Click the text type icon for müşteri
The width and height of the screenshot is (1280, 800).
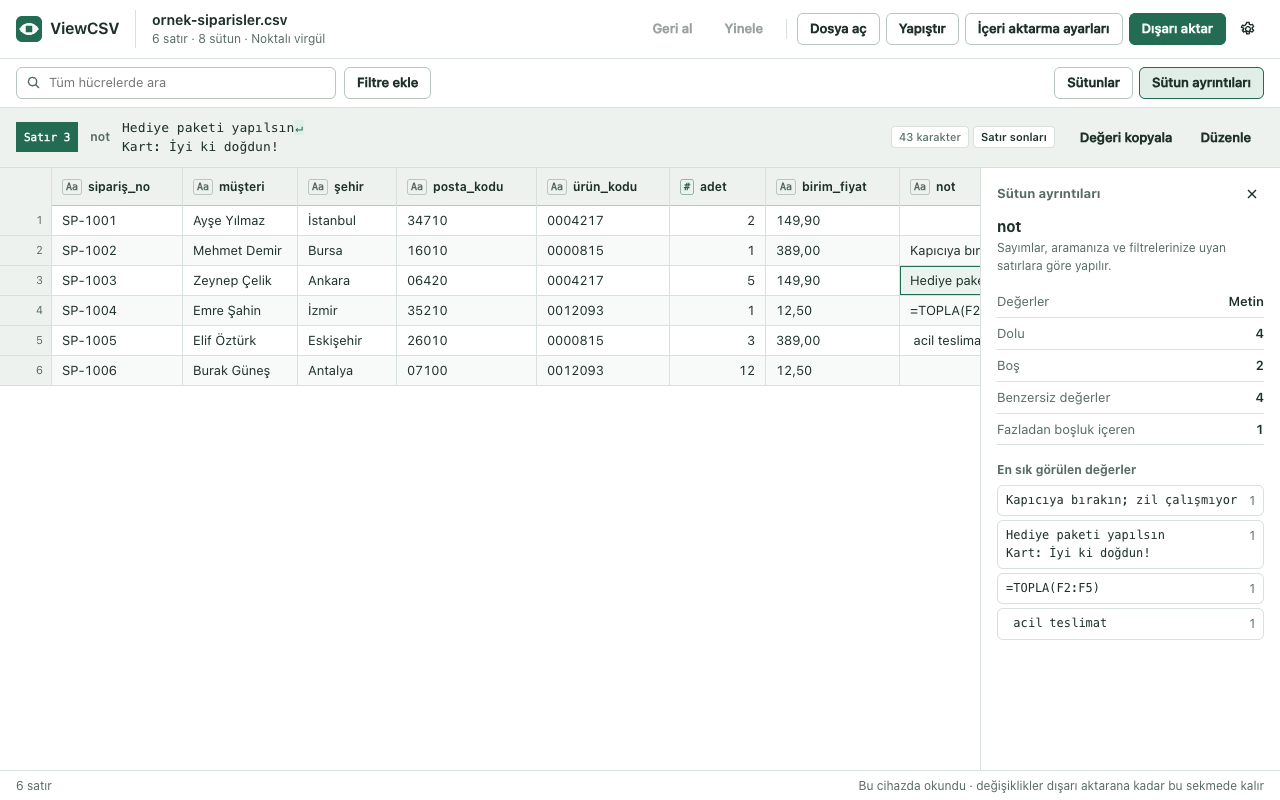pyautogui.click(x=203, y=187)
